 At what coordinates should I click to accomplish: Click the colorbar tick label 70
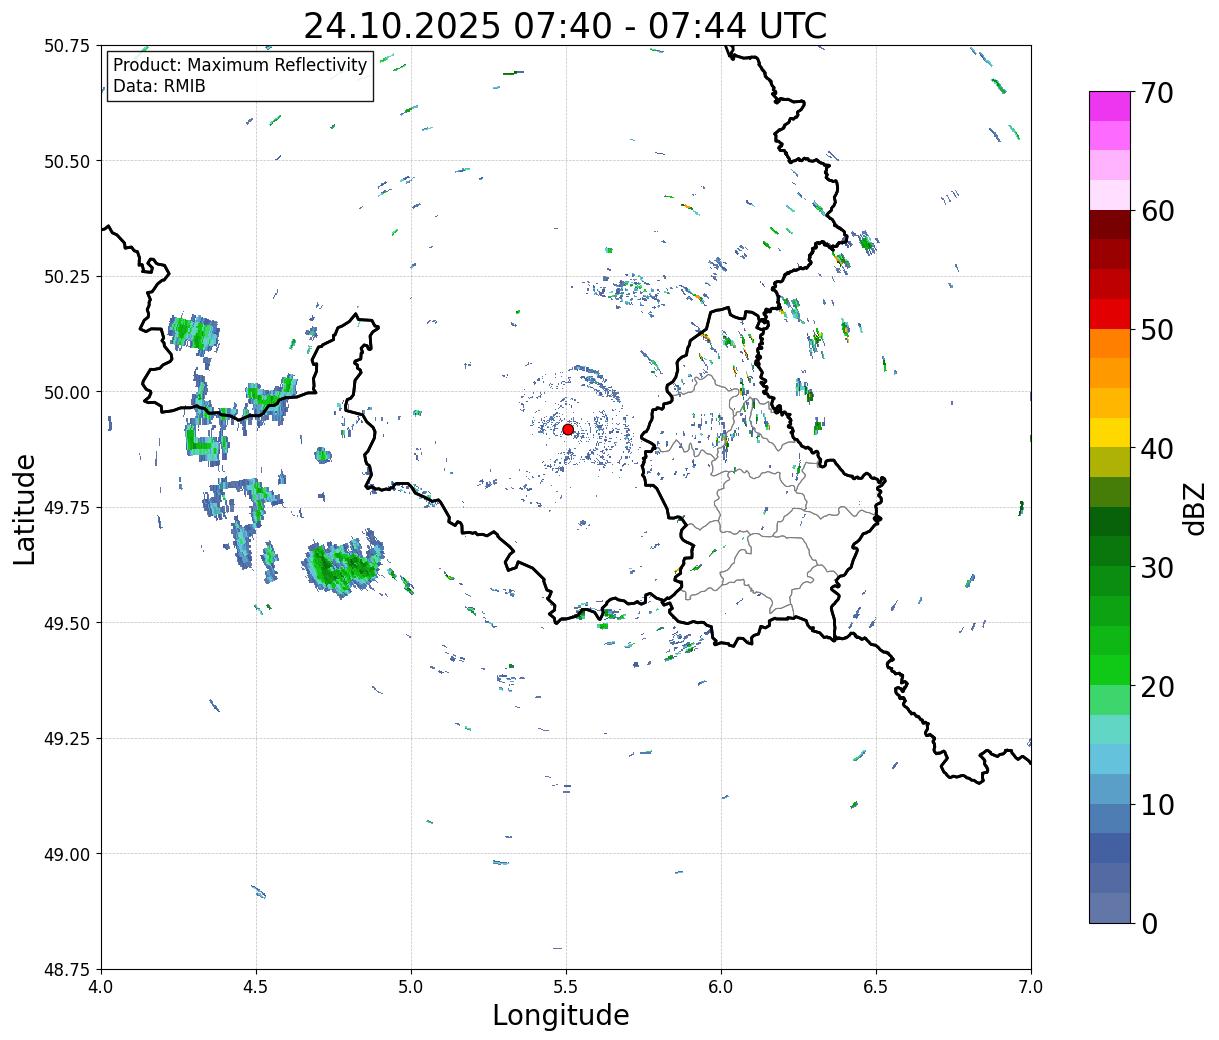tap(1157, 93)
